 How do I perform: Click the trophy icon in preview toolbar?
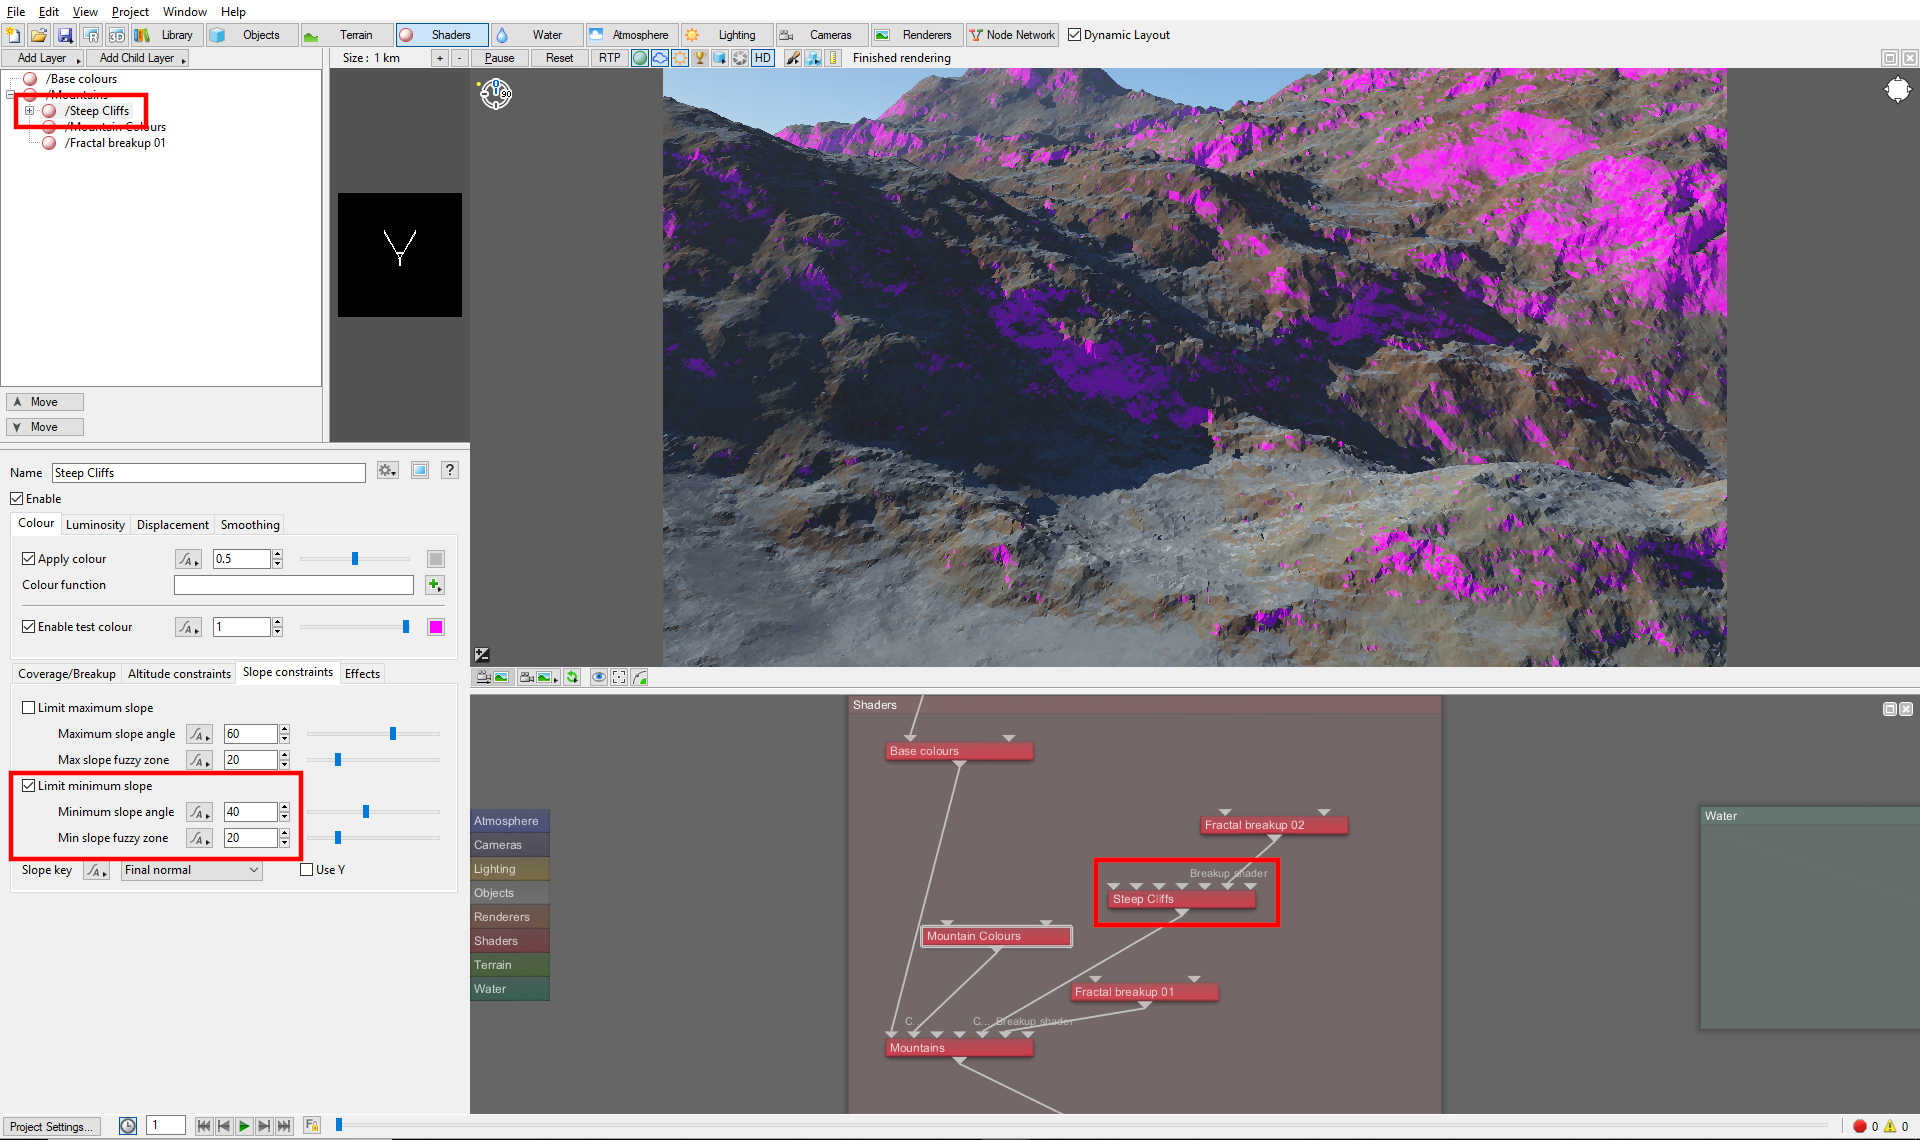pyautogui.click(x=700, y=58)
